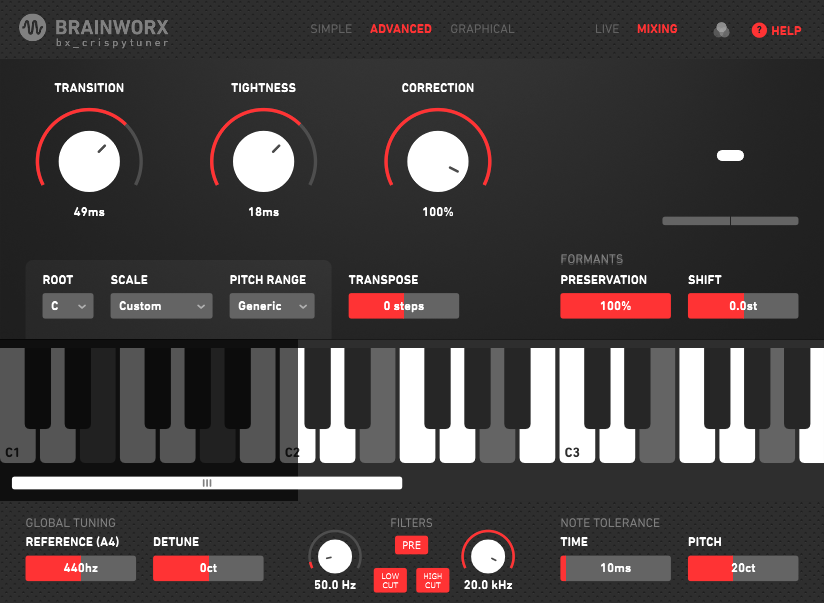
Task: Switch to the Graphical view tab
Action: point(482,29)
